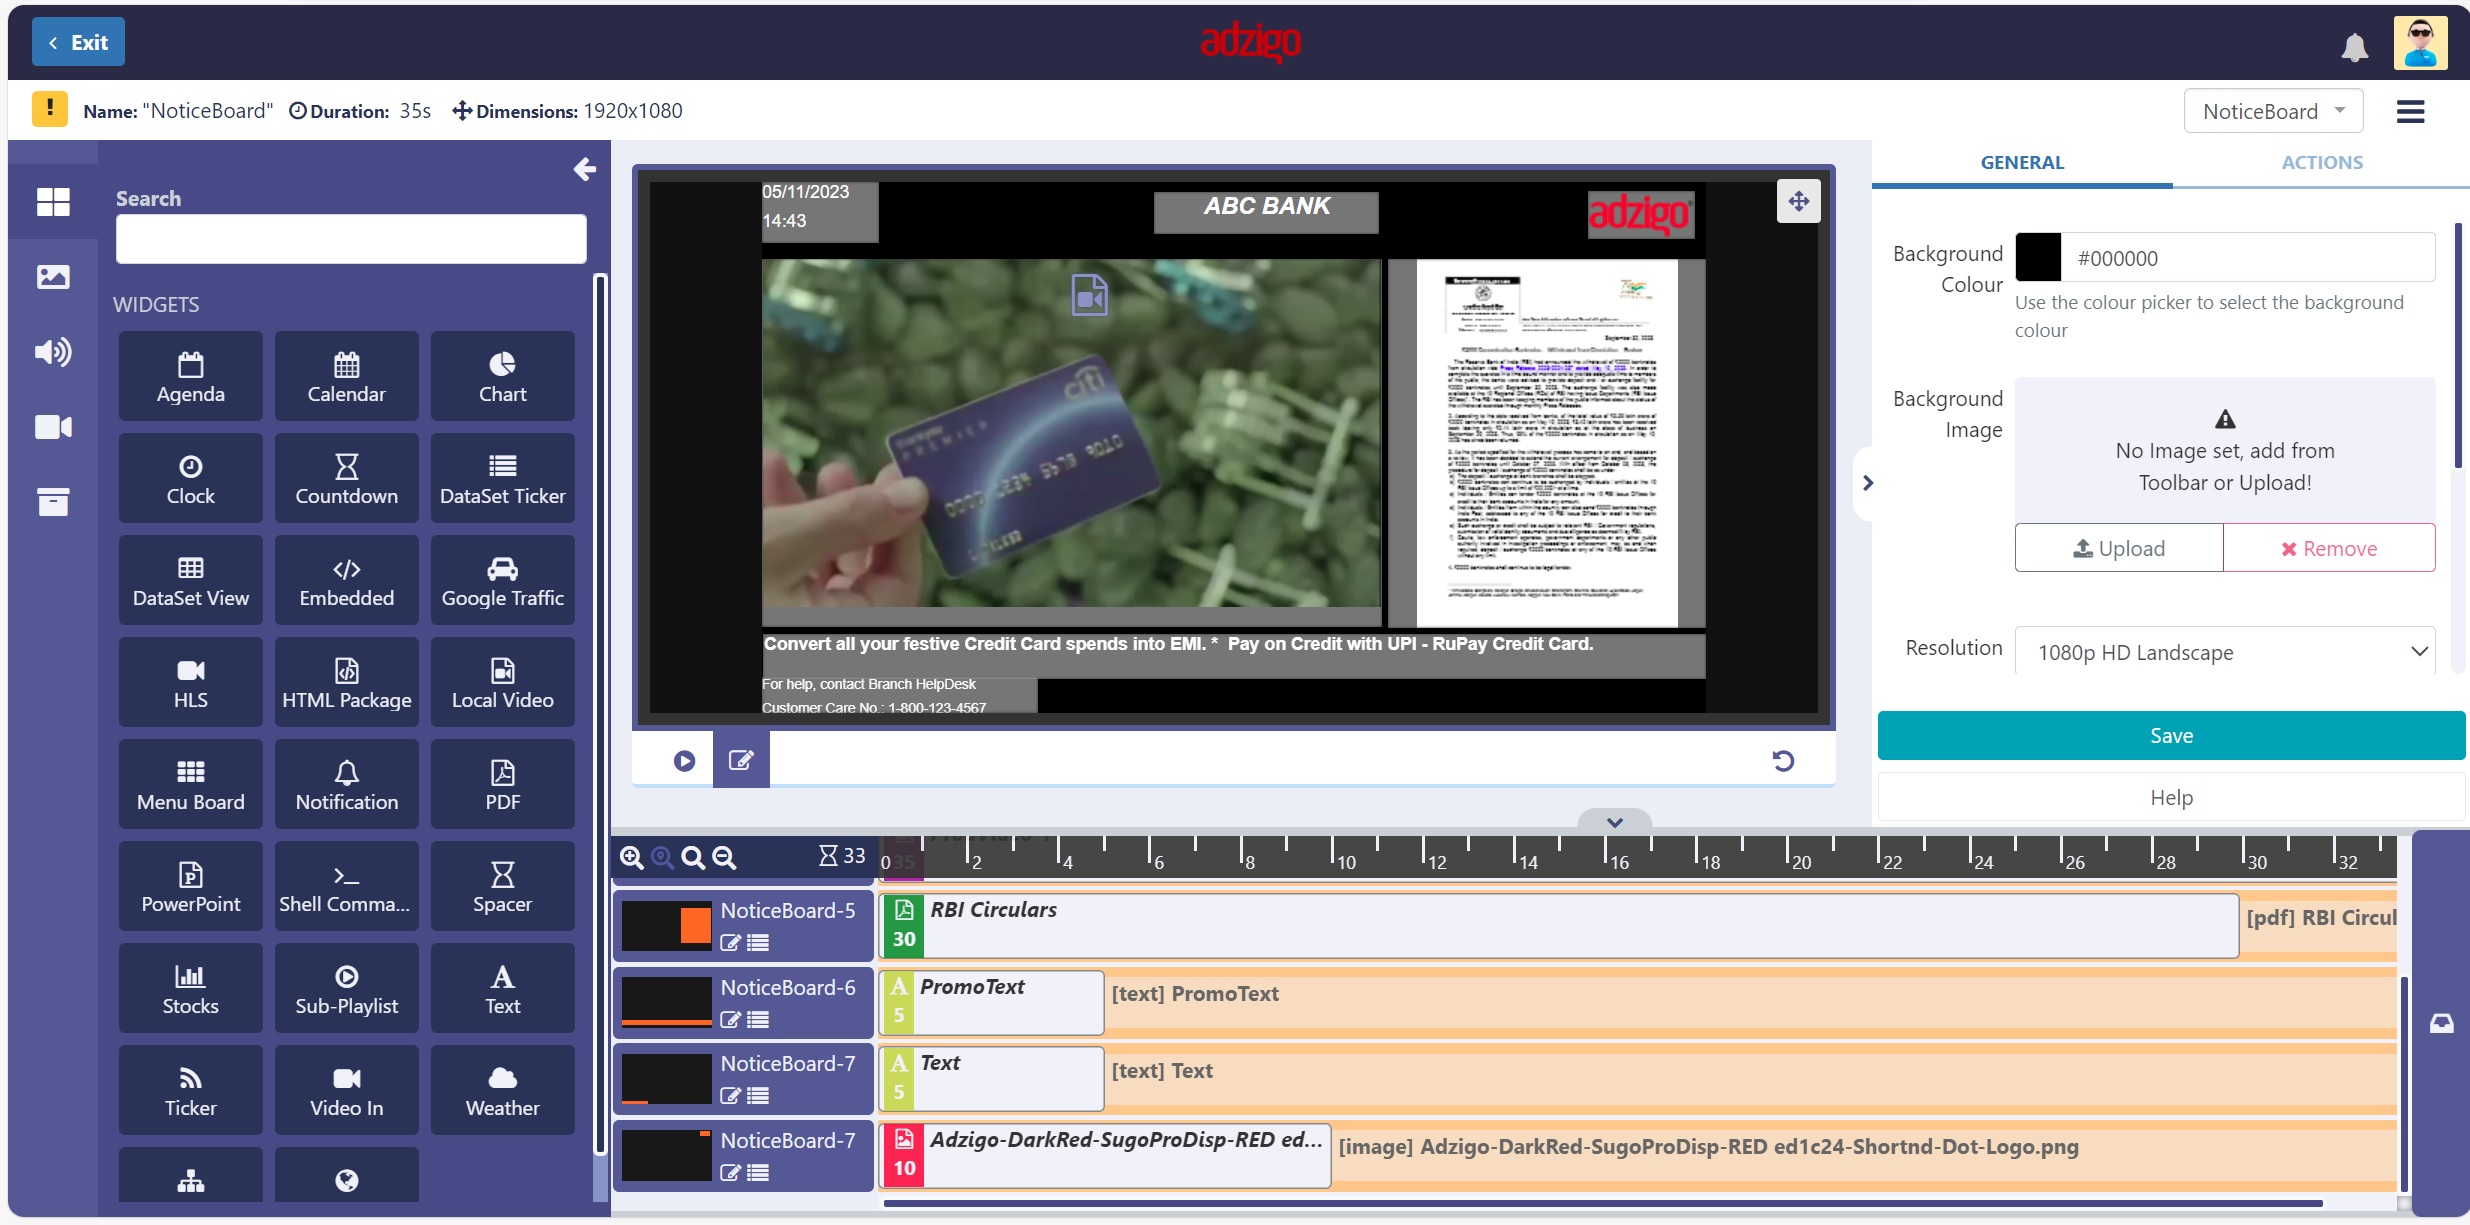This screenshot has width=2470, height=1225.
Task: Add the Spacer widget
Action: tap(502, 886)
